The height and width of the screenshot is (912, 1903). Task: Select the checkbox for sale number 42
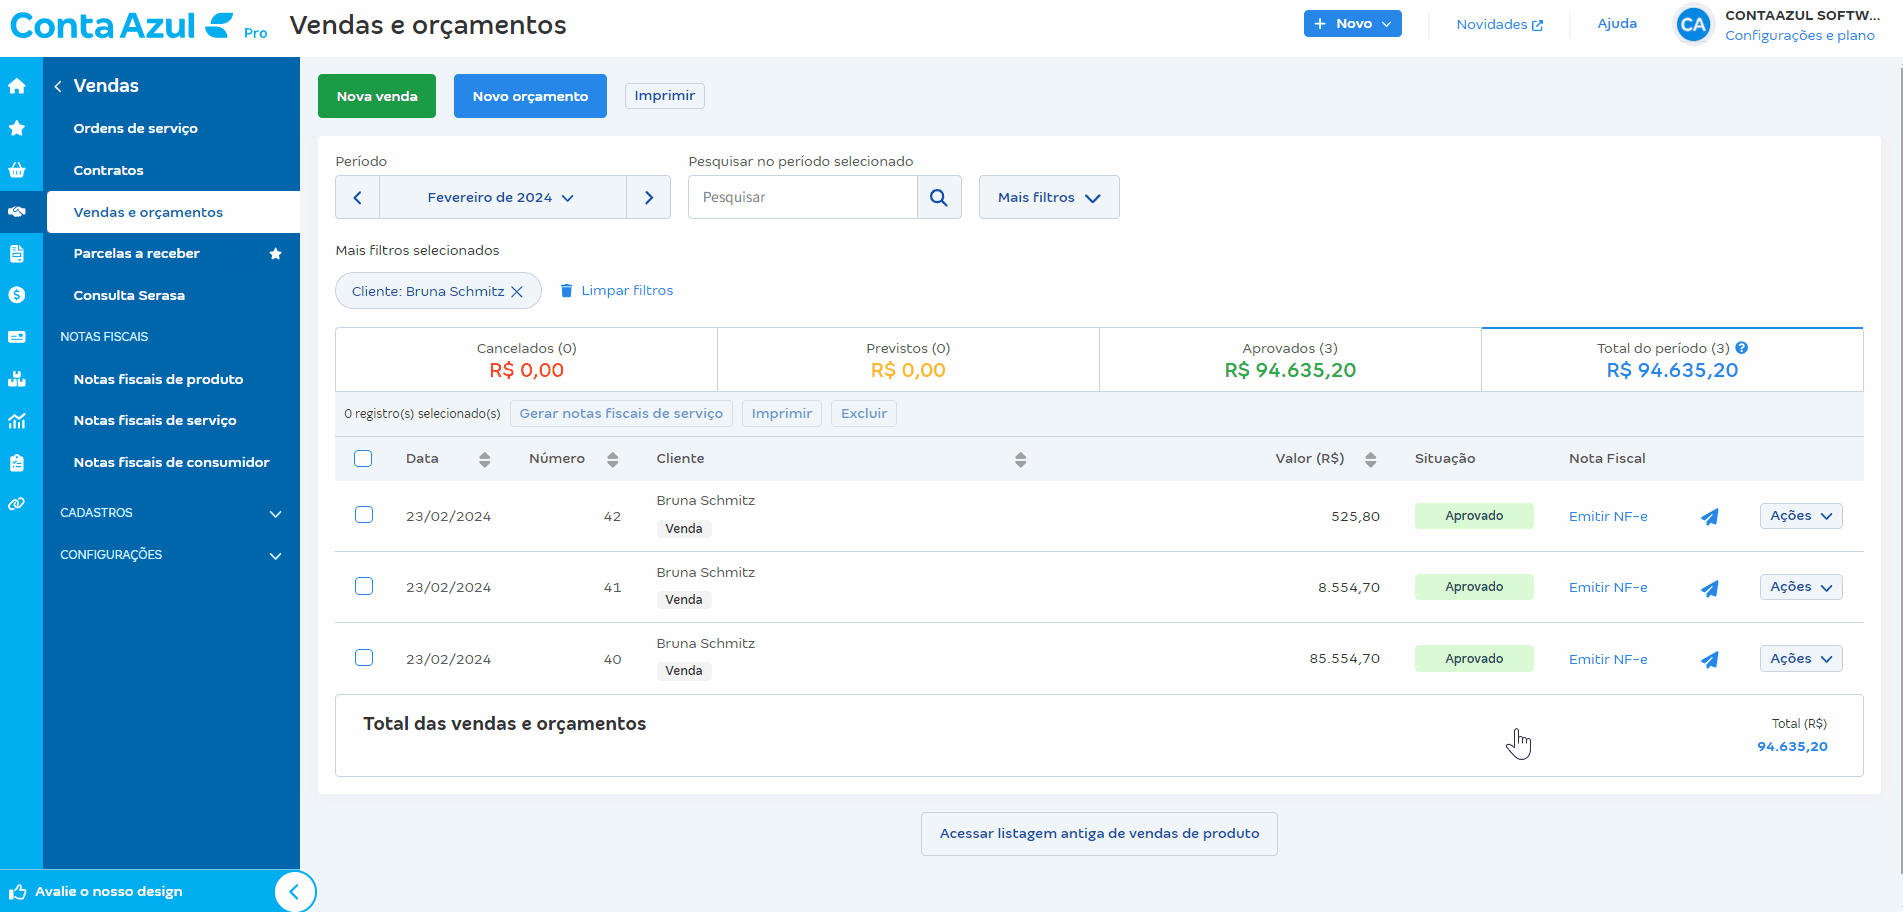[364, 515]
